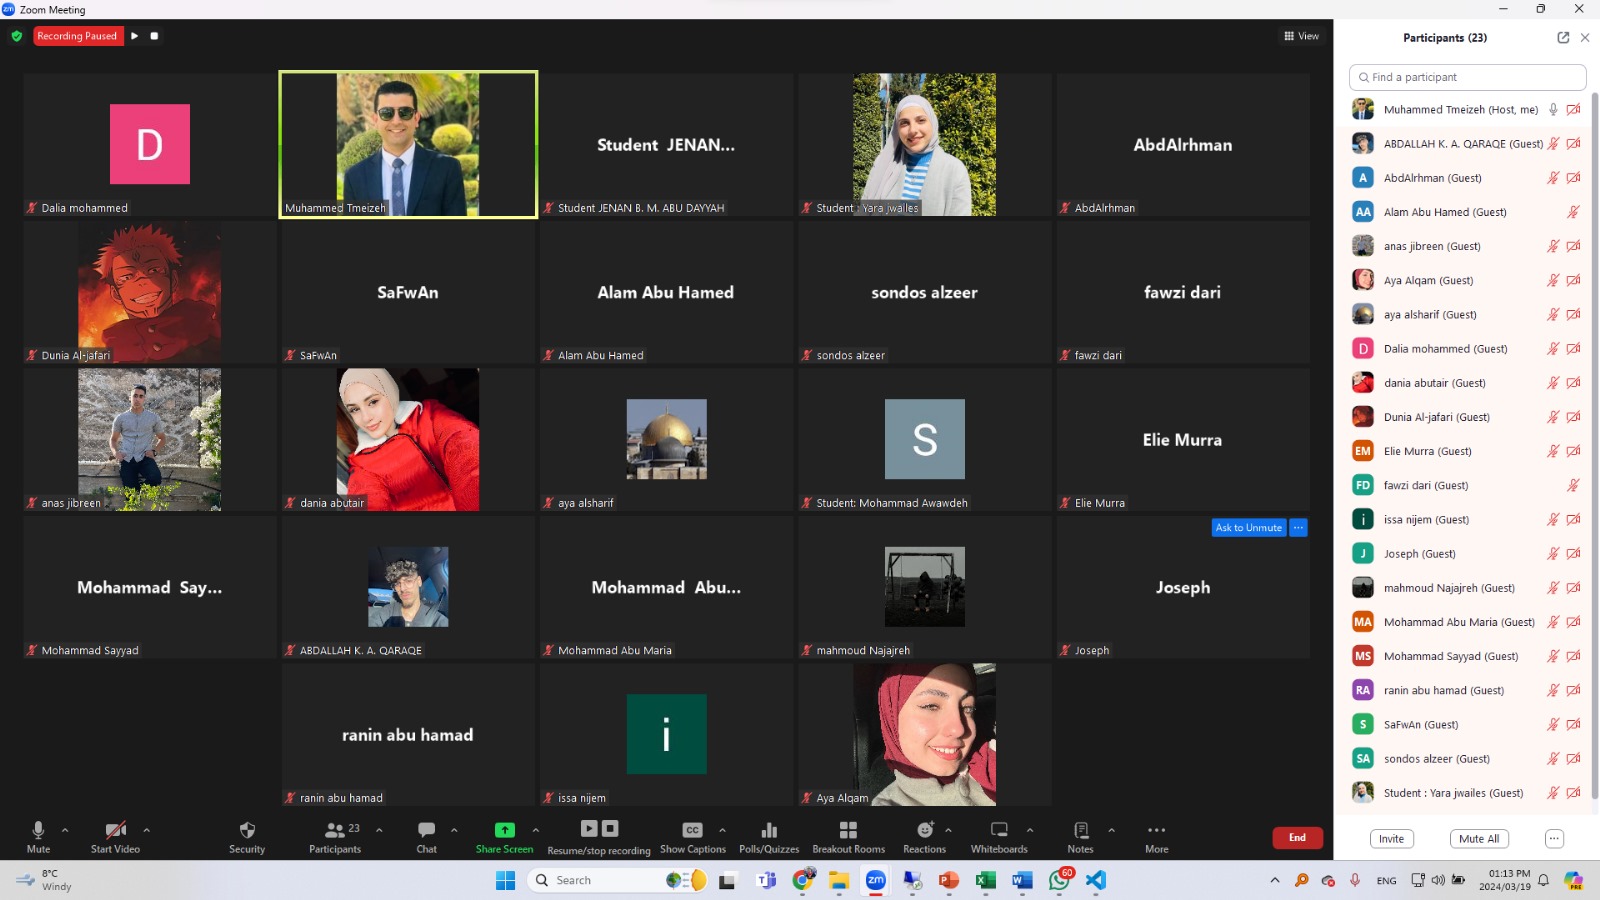
Task: Expand video options arrow beside Start Video
Action: tap(147, 830)
